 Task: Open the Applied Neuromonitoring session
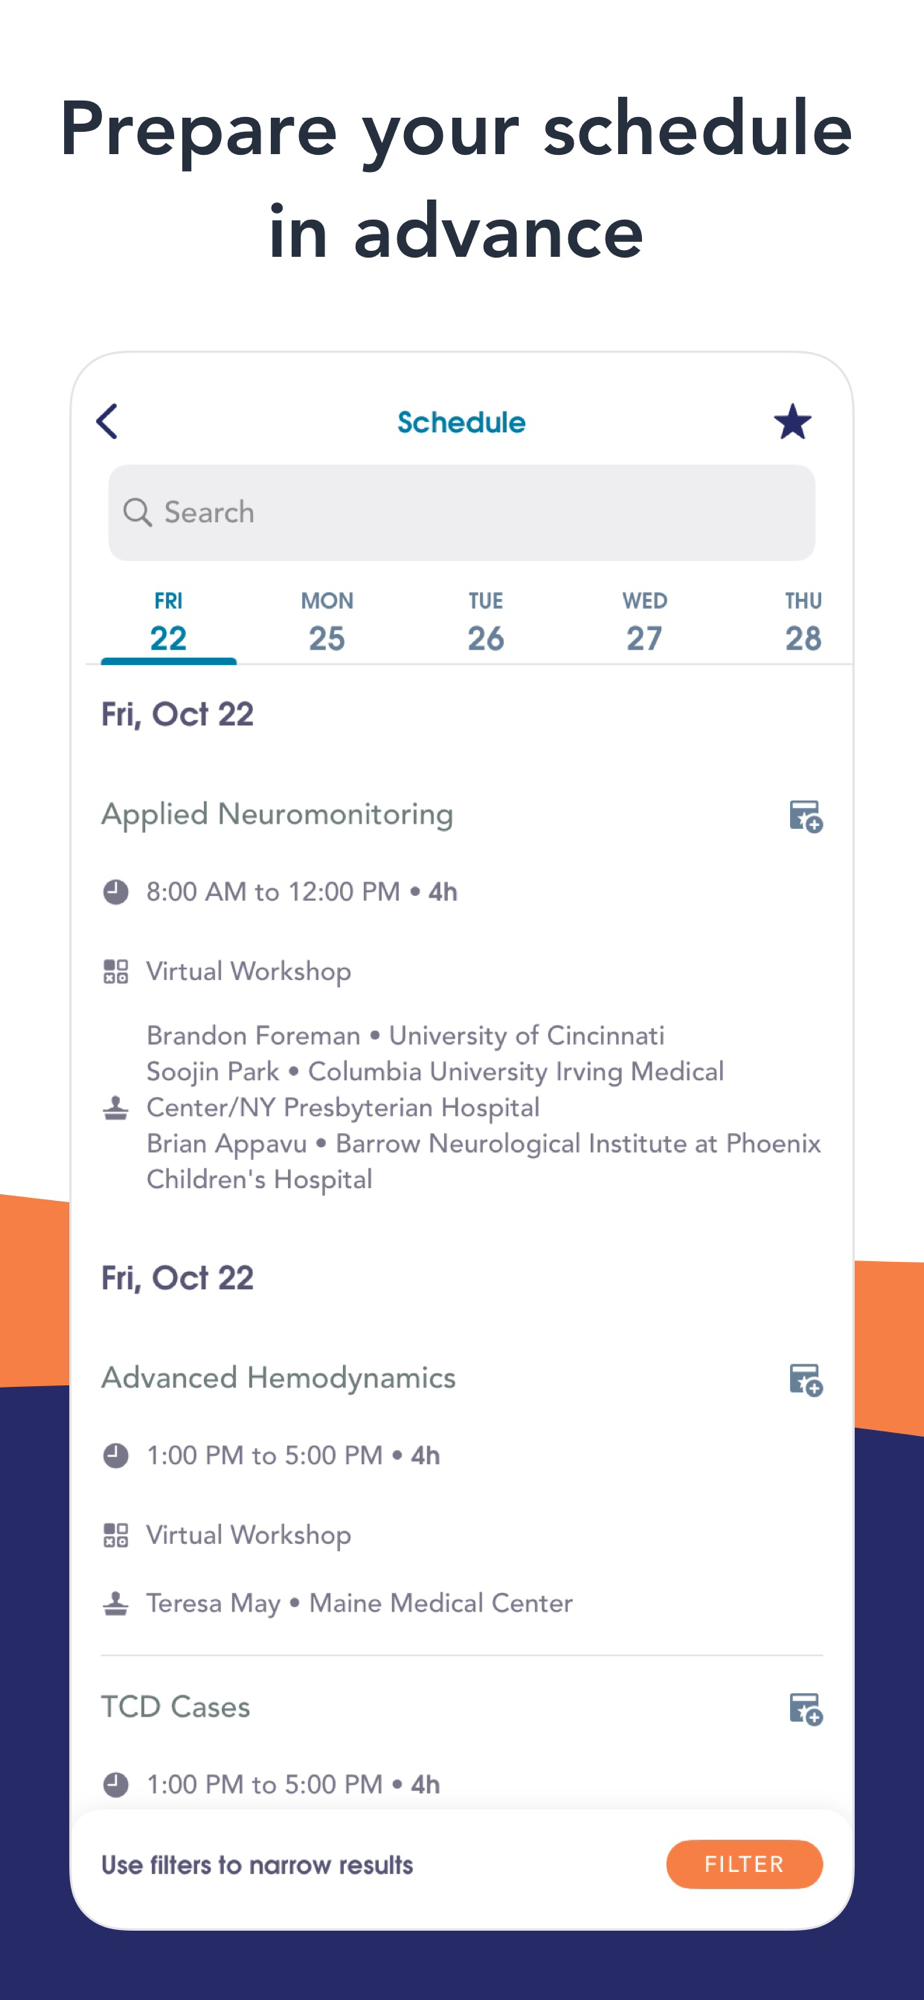coord(277,814)
